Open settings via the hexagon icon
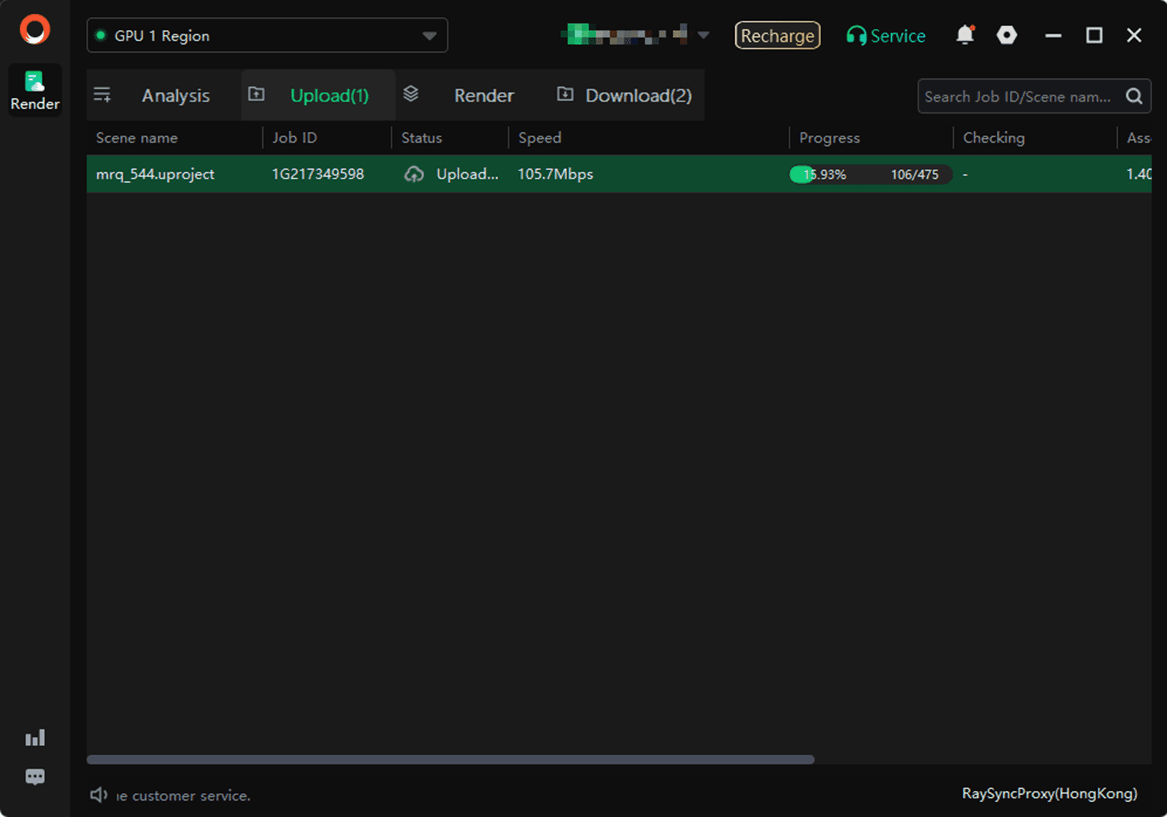 point(1007,35)
